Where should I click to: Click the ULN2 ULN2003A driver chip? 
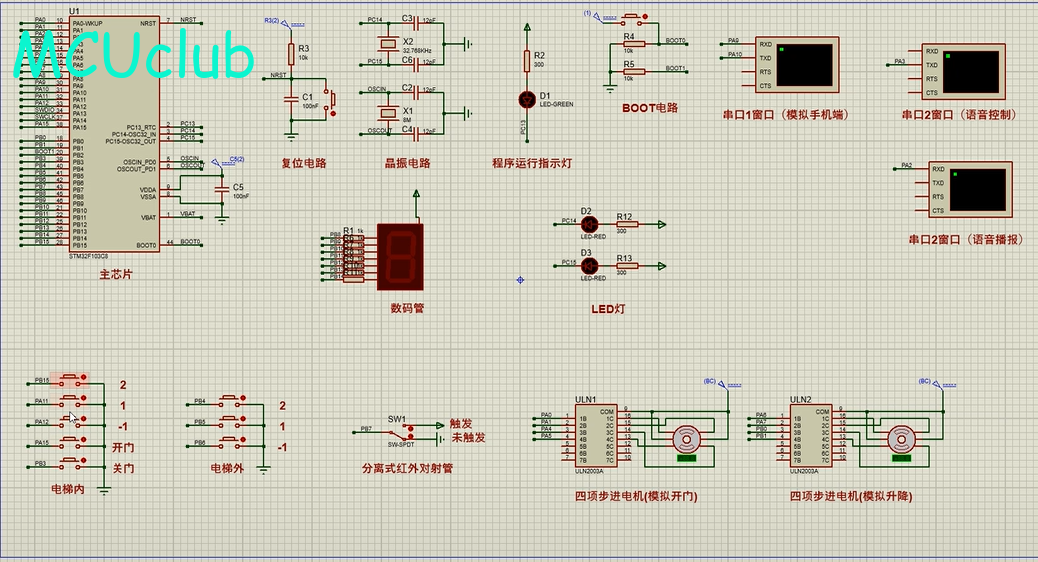click(x=809, y=438)
